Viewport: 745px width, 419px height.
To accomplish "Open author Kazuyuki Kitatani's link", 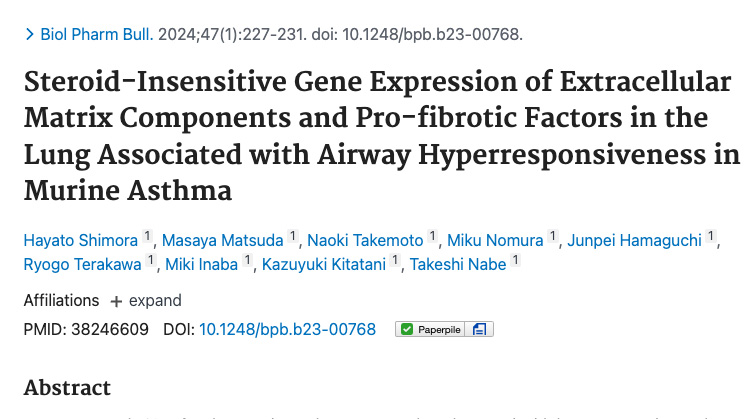I will pyautogui.click(x=326, y=263).
